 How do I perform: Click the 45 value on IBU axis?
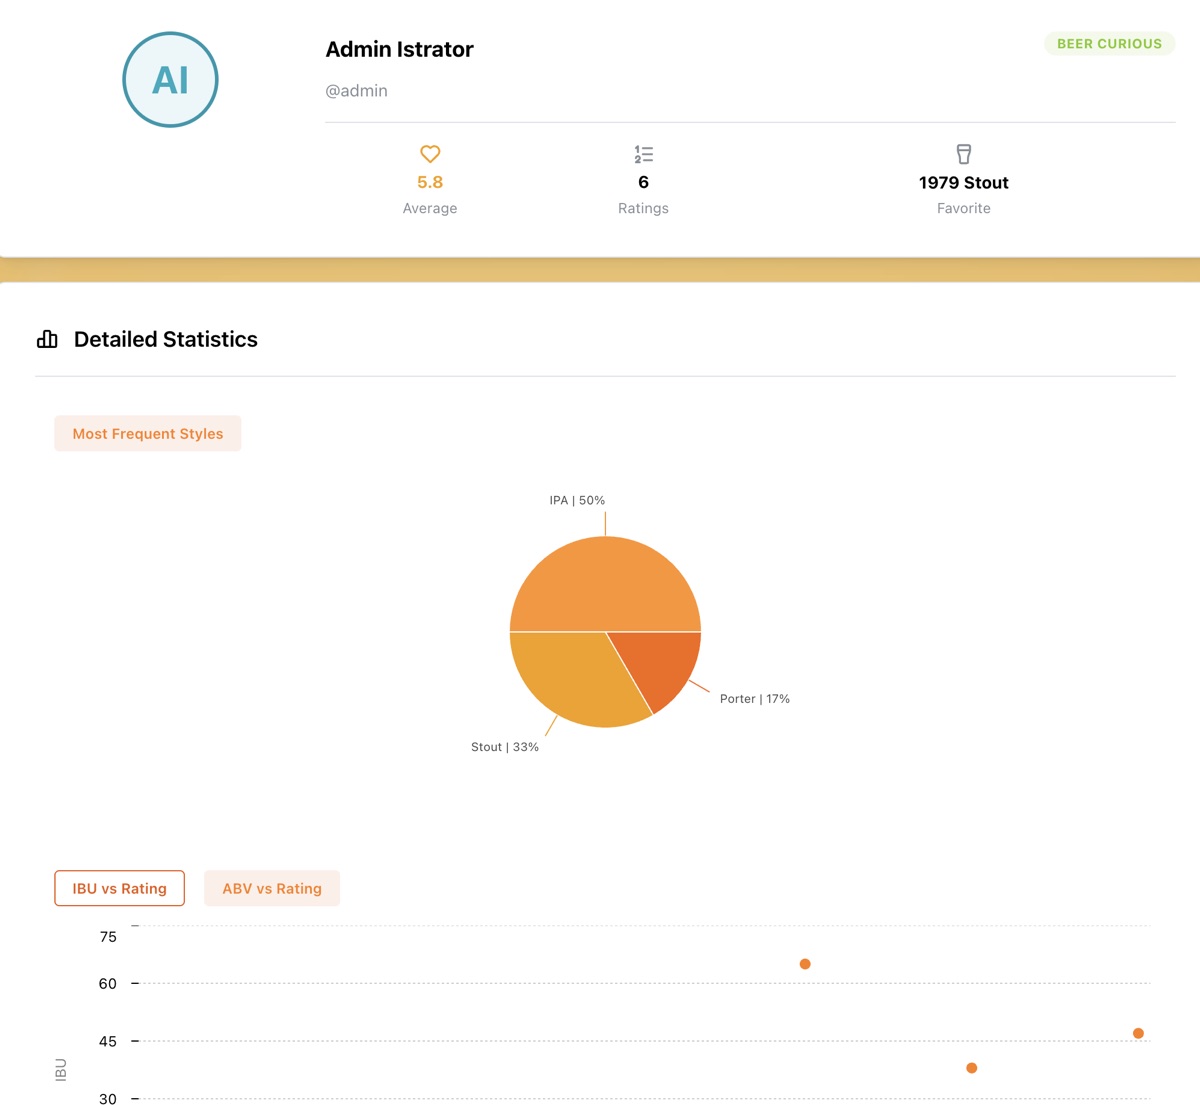coord(108,1041)
